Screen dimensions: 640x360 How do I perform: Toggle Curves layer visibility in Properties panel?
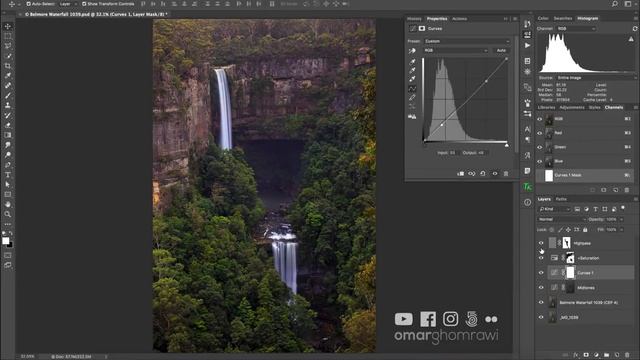click(495, 173)
